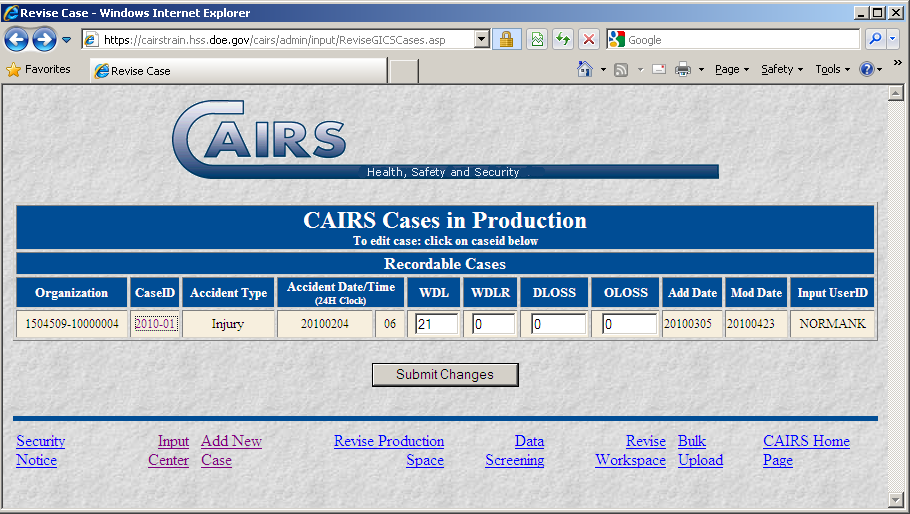
Task: Go forward with the browser Forward arrow
Action: click(x=44, y=40)
